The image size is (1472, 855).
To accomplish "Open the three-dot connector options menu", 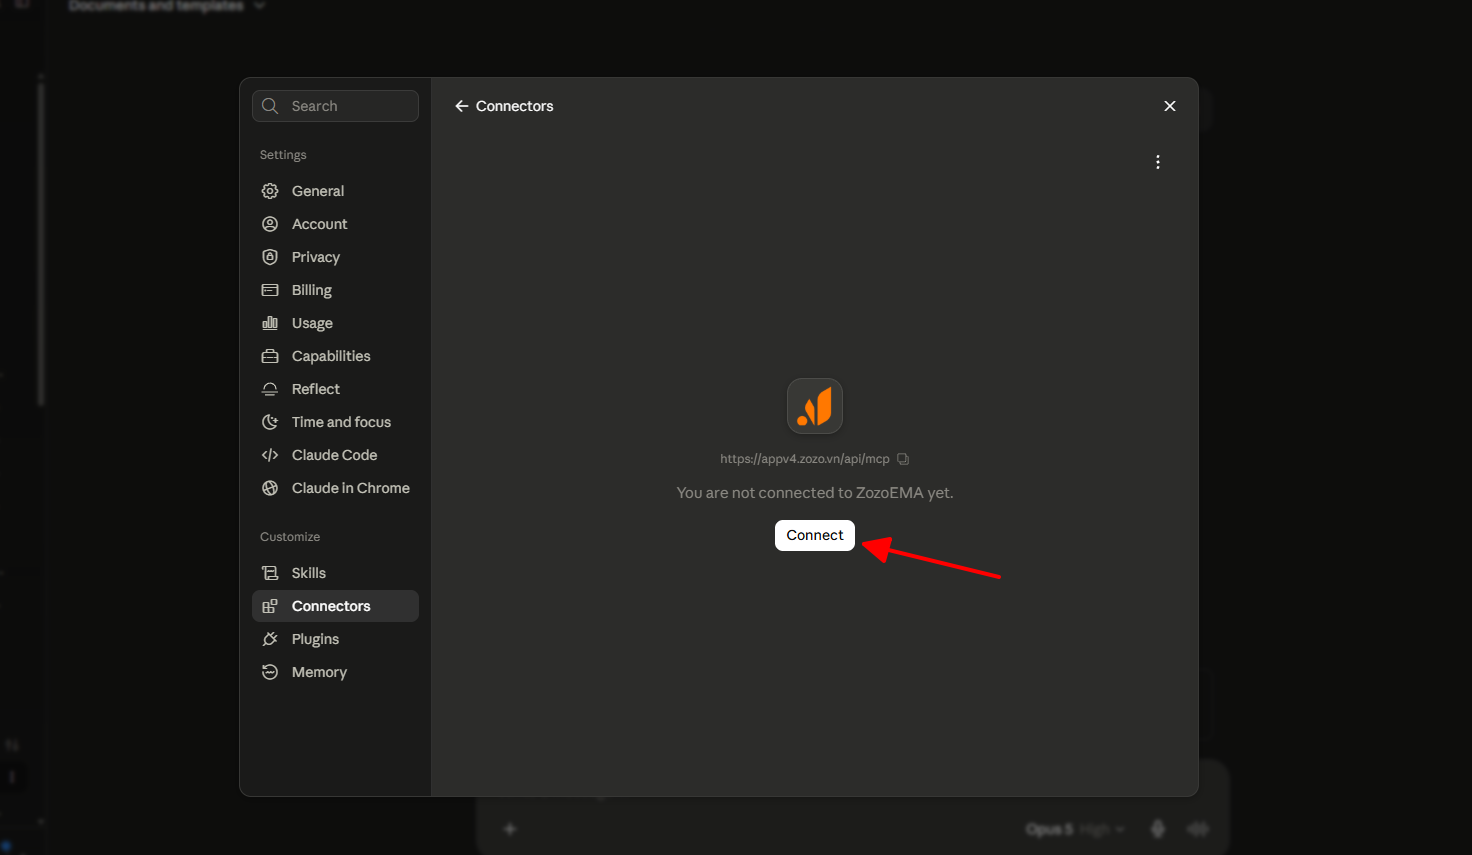I will pos(1158,162).
